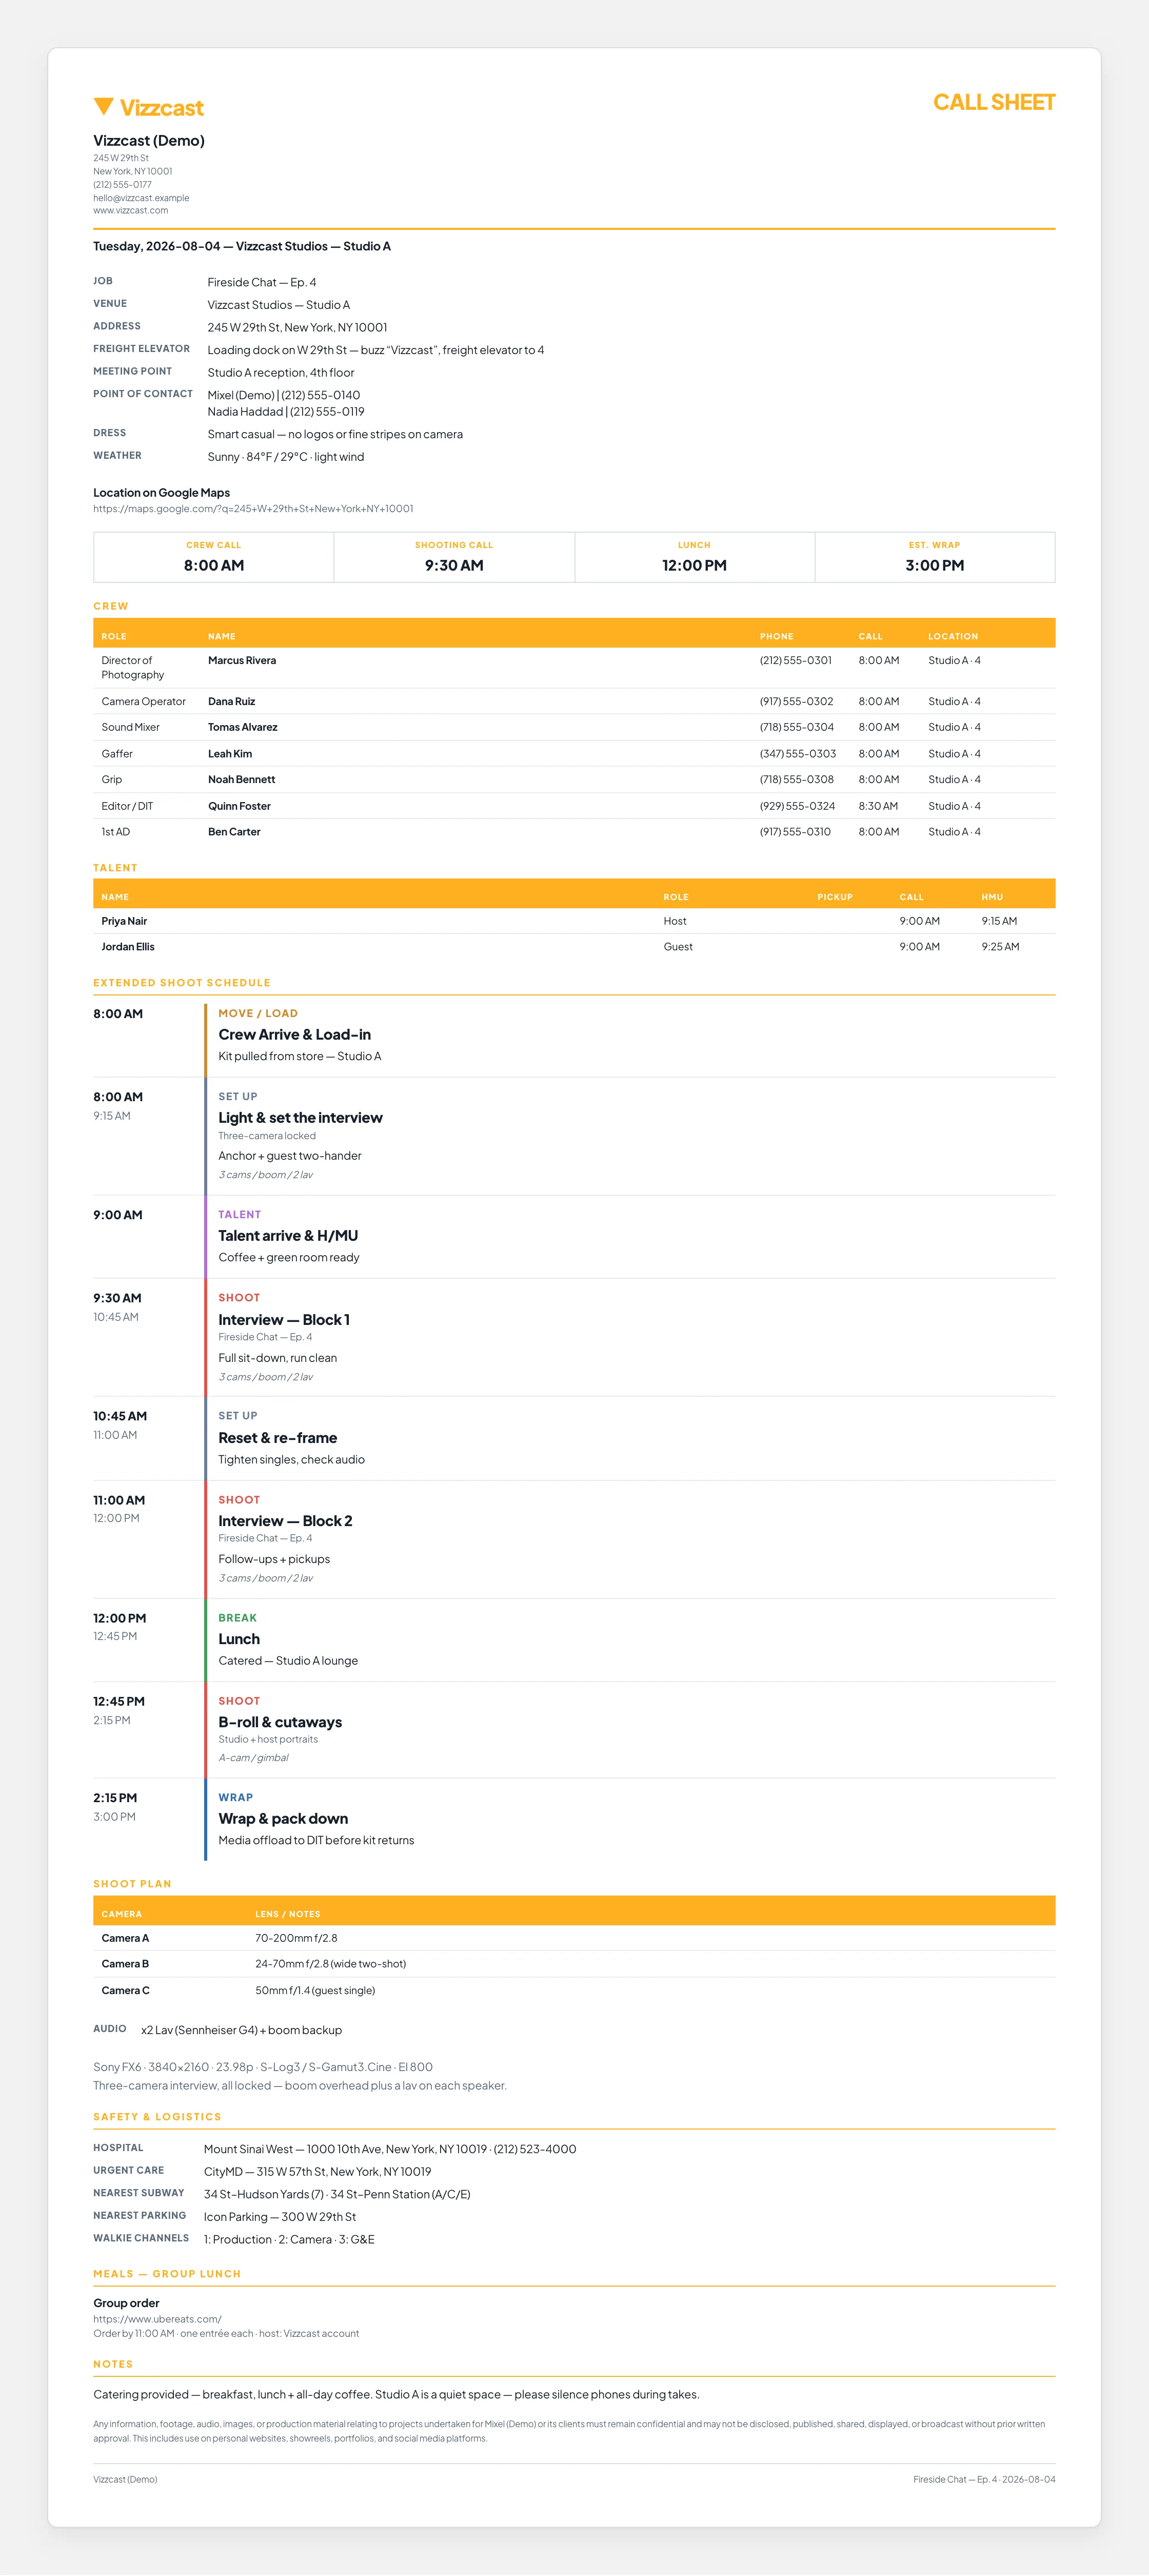Viewport: 1149px width, 2576px height.
Task: Open the Google Maps location URL
Action: 253,509
